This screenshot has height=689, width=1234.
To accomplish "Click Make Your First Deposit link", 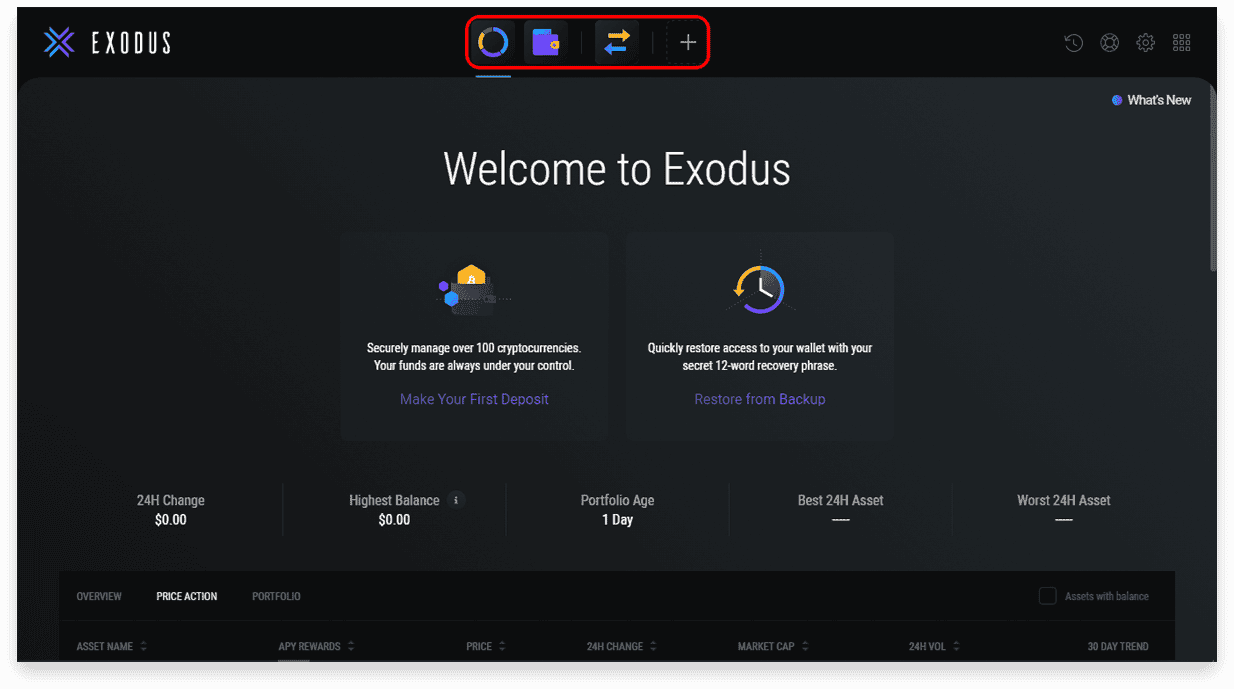I will [x=474, y=399].
